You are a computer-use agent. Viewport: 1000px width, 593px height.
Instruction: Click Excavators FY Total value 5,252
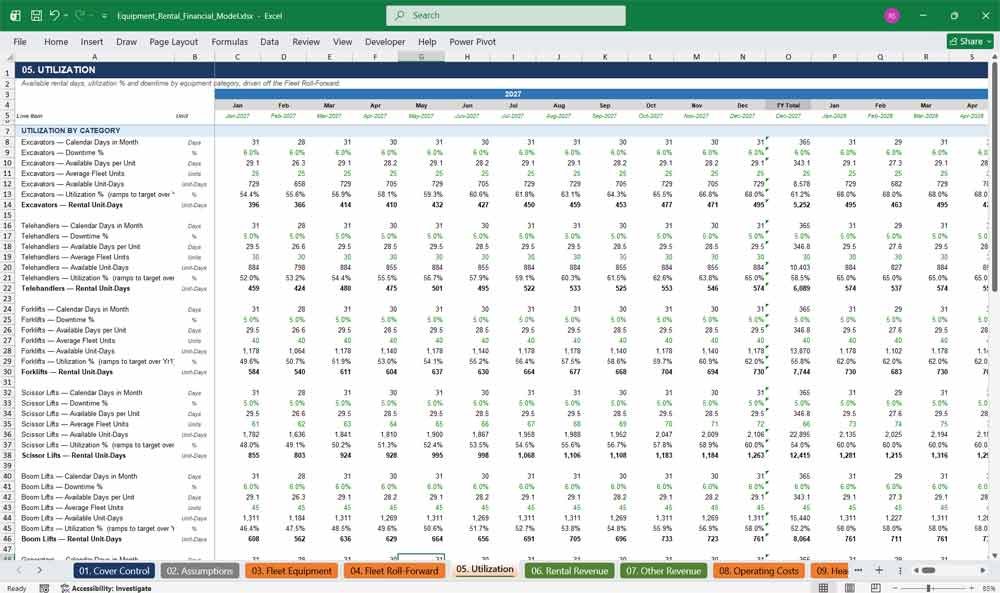coord(801,205)
